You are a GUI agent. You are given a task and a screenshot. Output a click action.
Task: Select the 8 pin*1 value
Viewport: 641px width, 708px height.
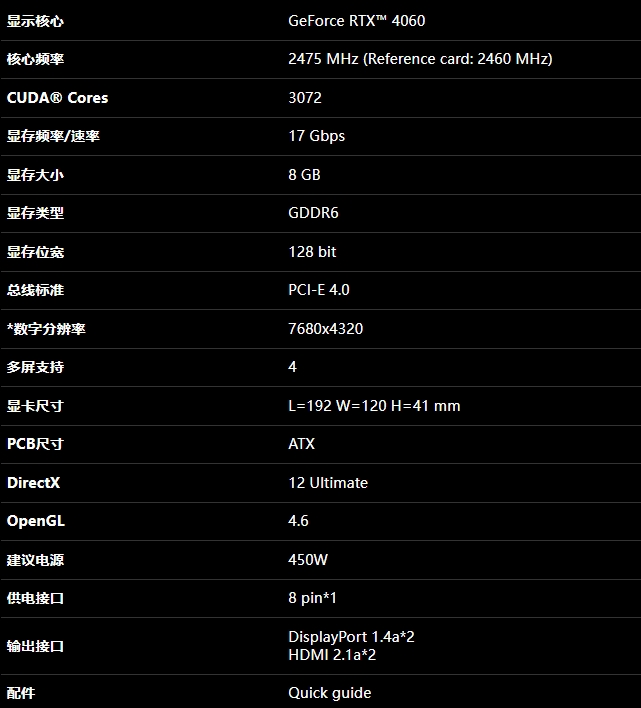[312, 598]
